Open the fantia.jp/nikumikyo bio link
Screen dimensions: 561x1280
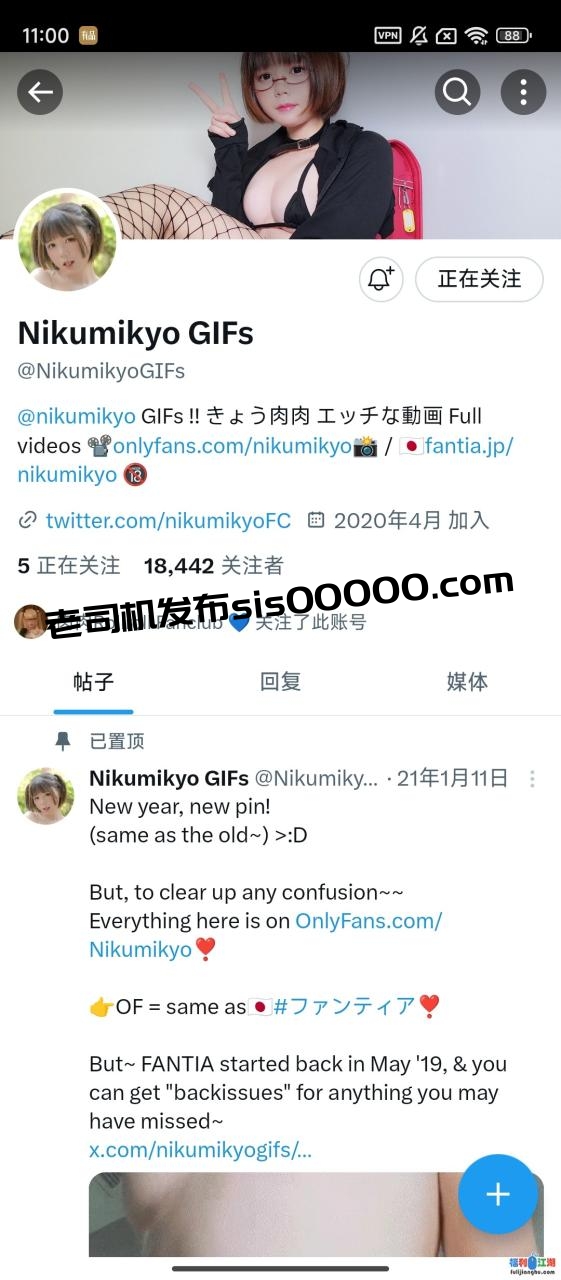coord(266,460)
